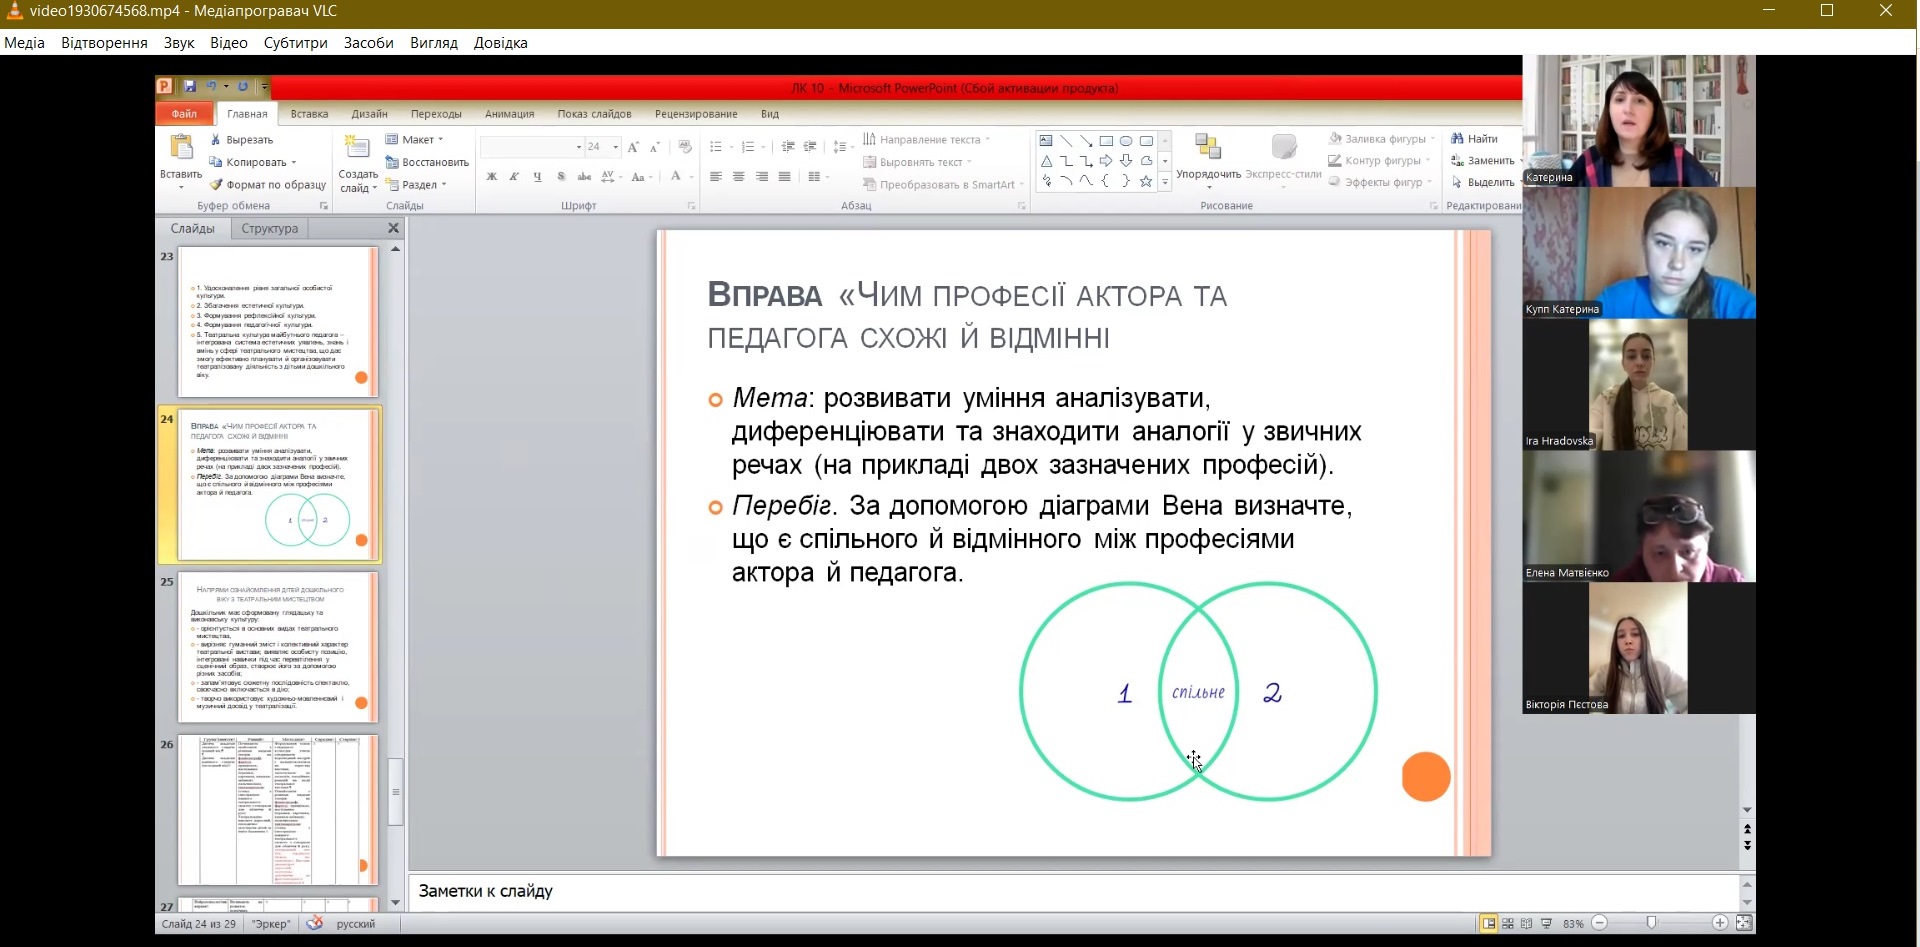The height and width of the screenshot is (947, 1920).
Task: Select slide 25 thumbnail in slides panel
Action: click(278, 647)
